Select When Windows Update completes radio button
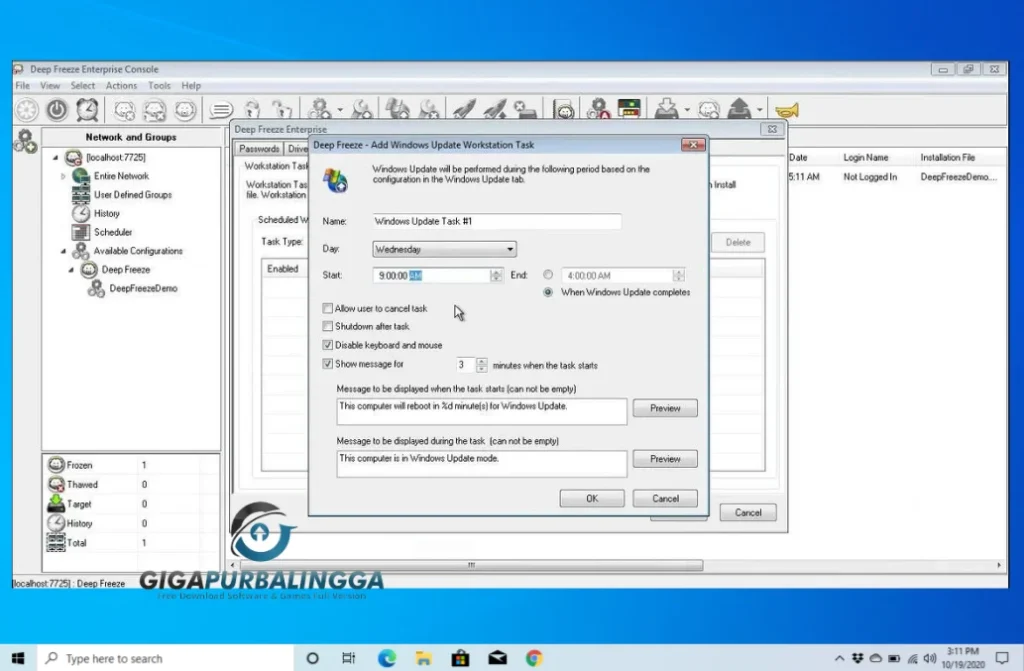 click(548, 292)
